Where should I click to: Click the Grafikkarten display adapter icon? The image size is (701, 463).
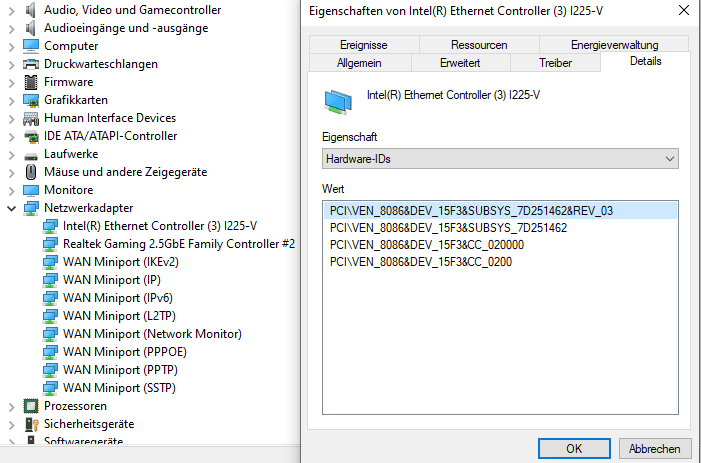(x=31, y=100)
